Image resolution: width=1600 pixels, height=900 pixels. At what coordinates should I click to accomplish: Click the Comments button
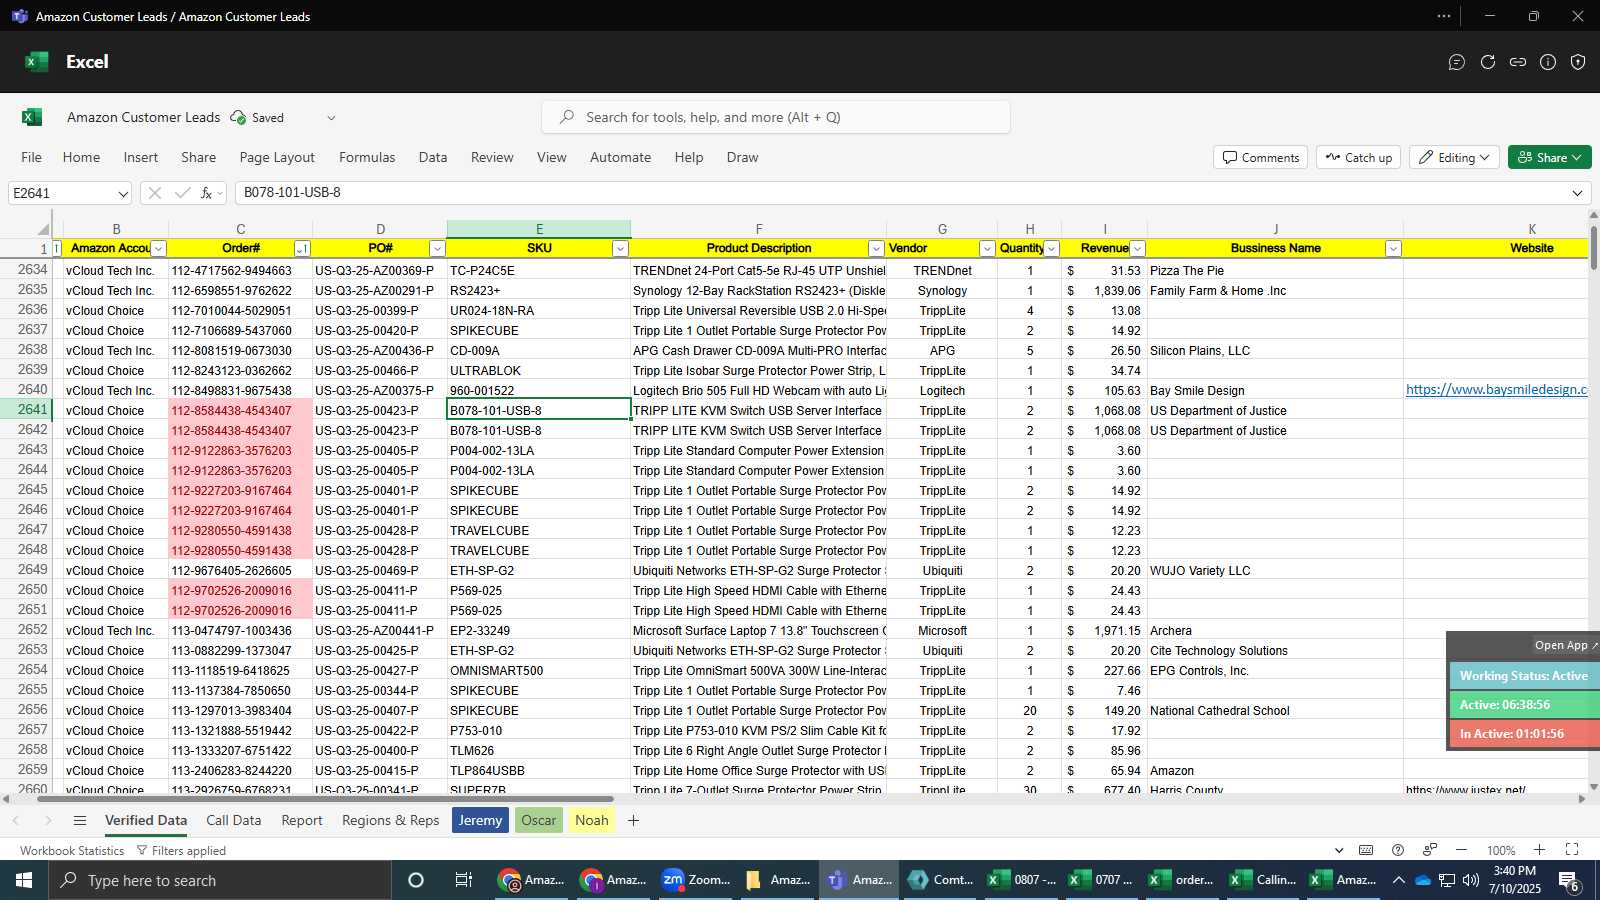[x=1261, y=158]
